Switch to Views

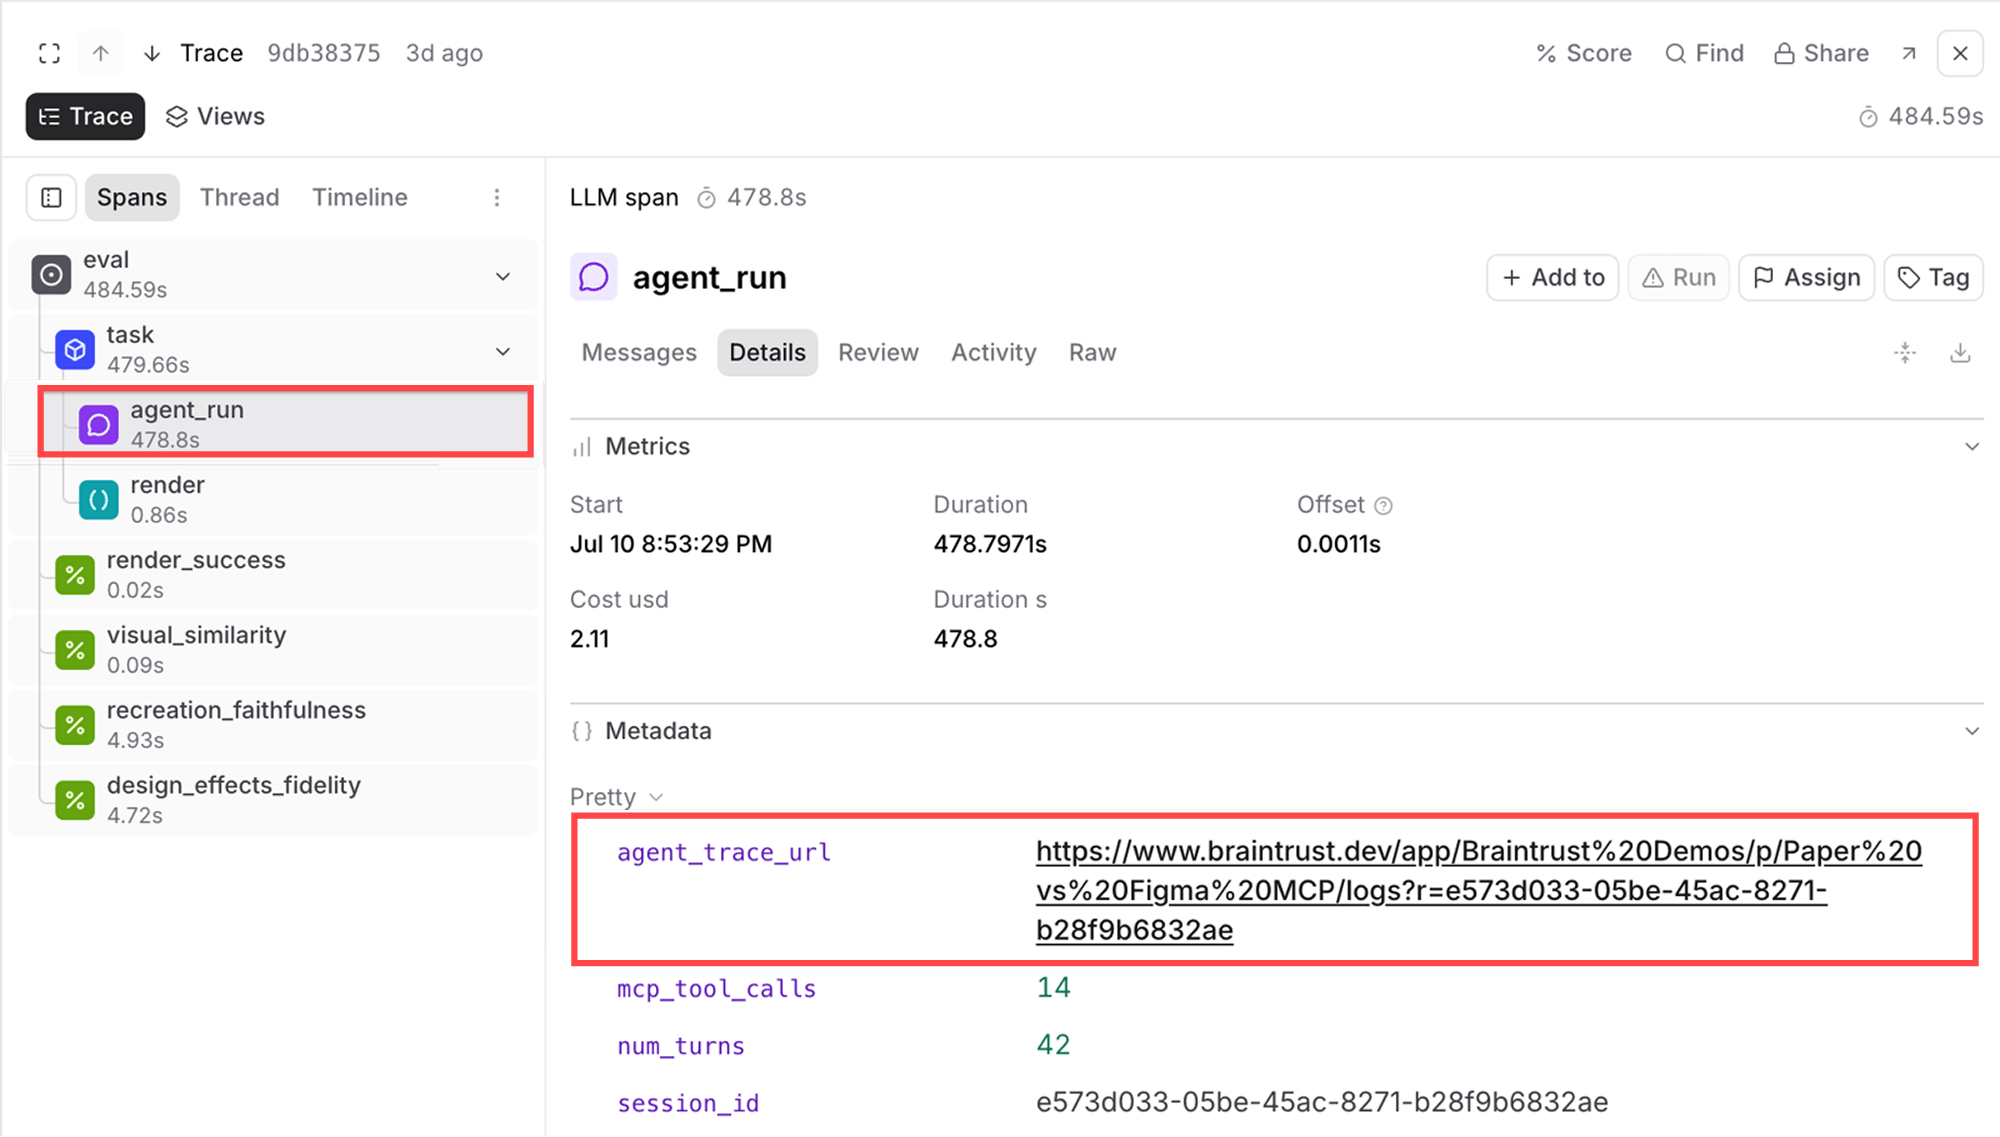(215, 116)
